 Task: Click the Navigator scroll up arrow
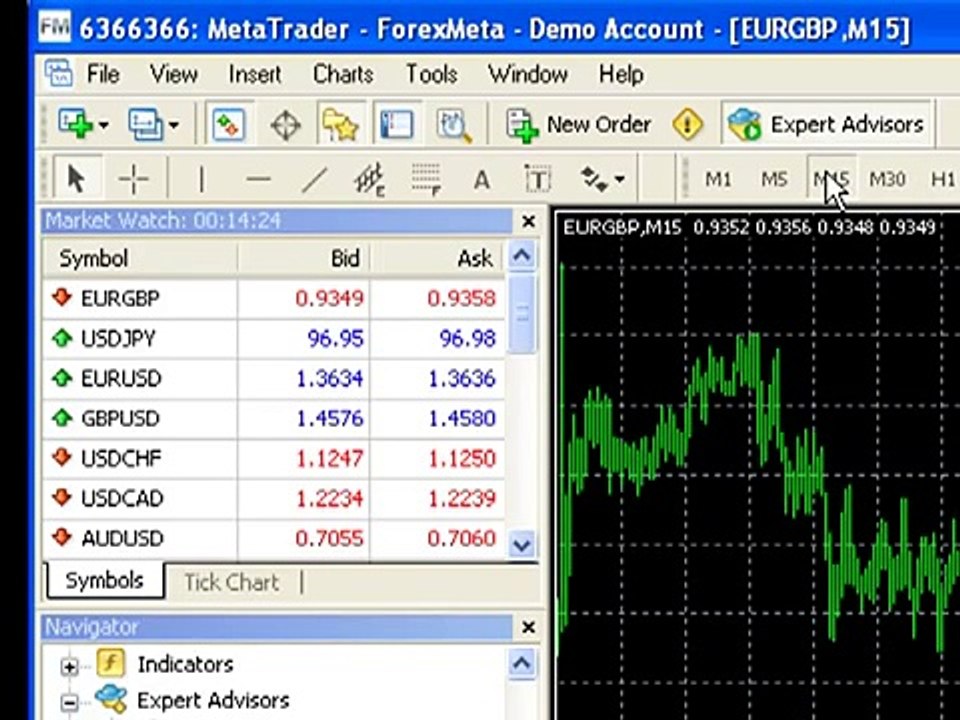[522, 663]
